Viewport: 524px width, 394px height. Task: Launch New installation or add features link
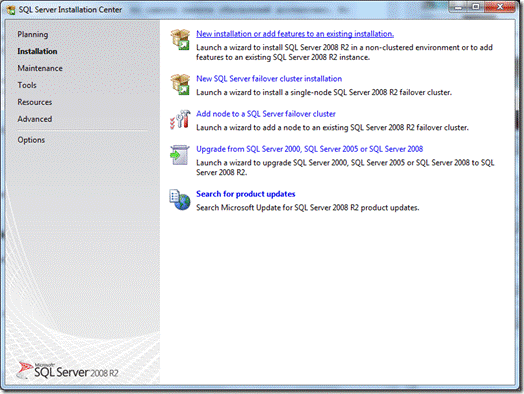pyautogui.click(x=295, y=34)
